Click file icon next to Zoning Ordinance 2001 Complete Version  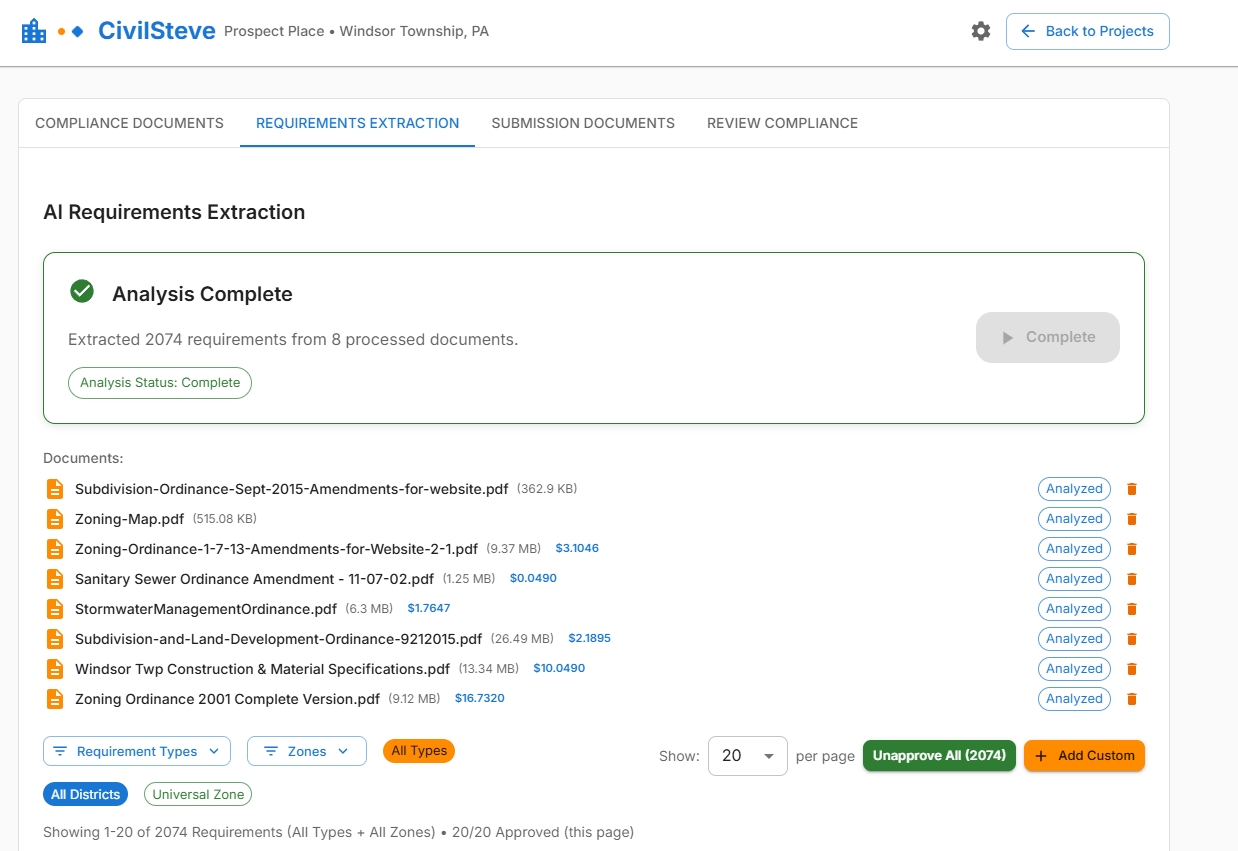[x=55, y=699]
